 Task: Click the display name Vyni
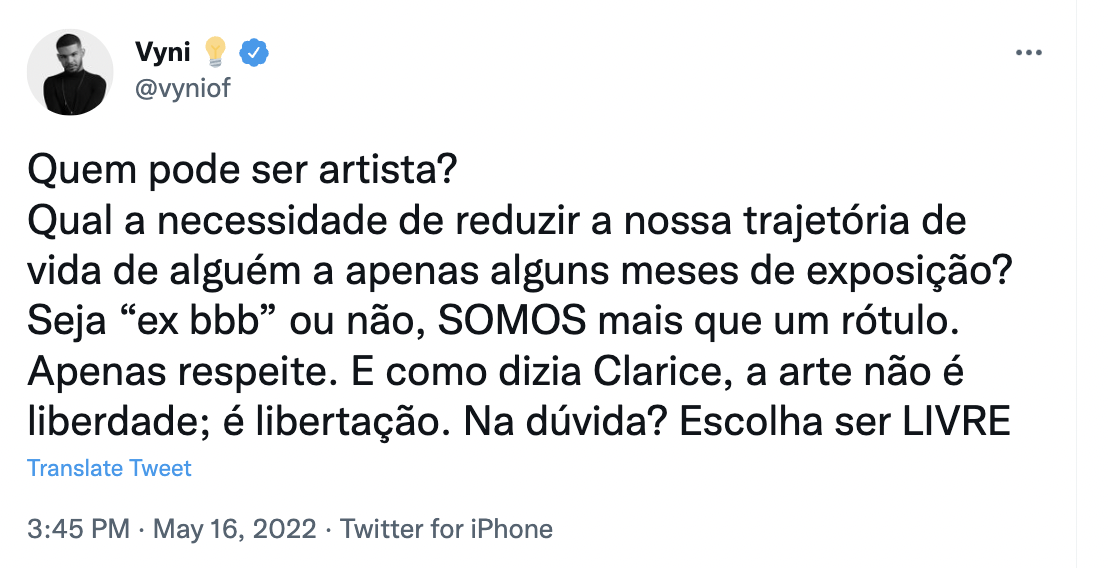pos(162,51)
